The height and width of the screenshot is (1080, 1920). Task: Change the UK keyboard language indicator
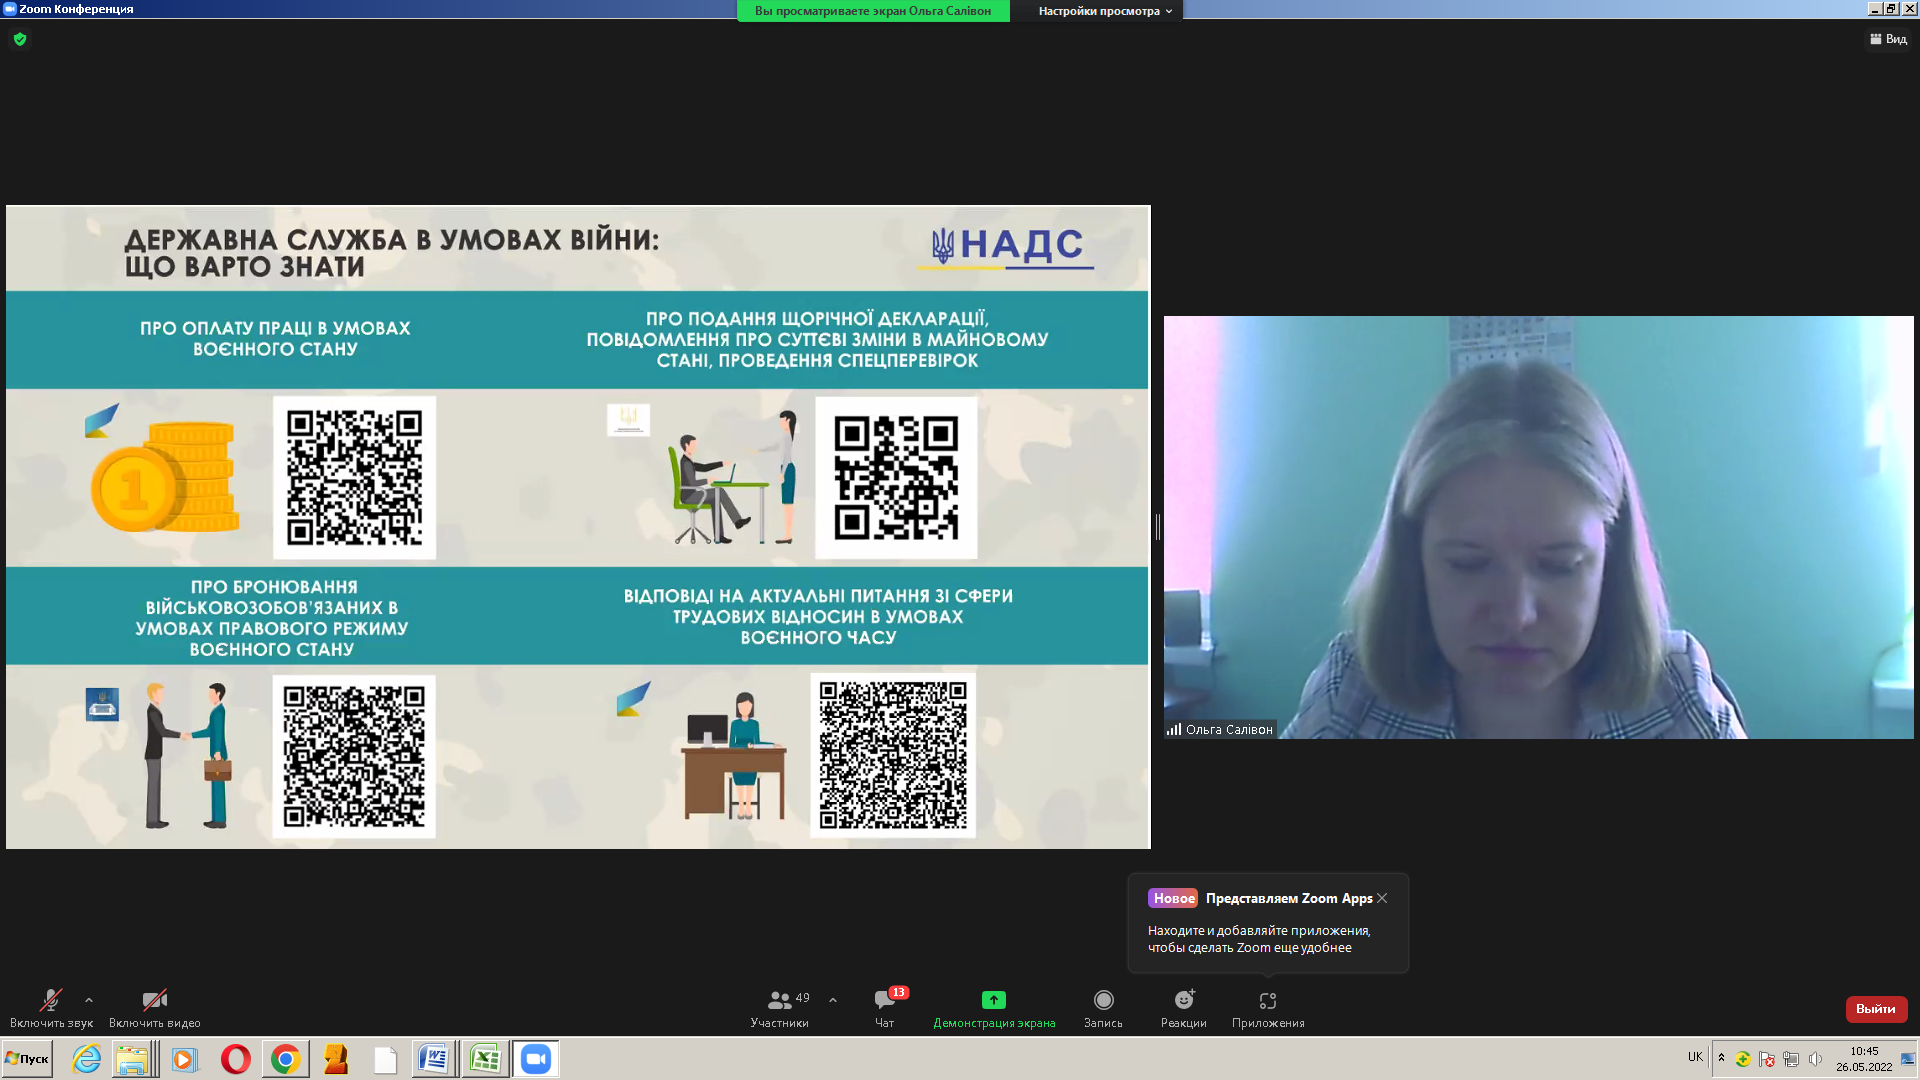pyautogui.click(x=1695, y=1058)
